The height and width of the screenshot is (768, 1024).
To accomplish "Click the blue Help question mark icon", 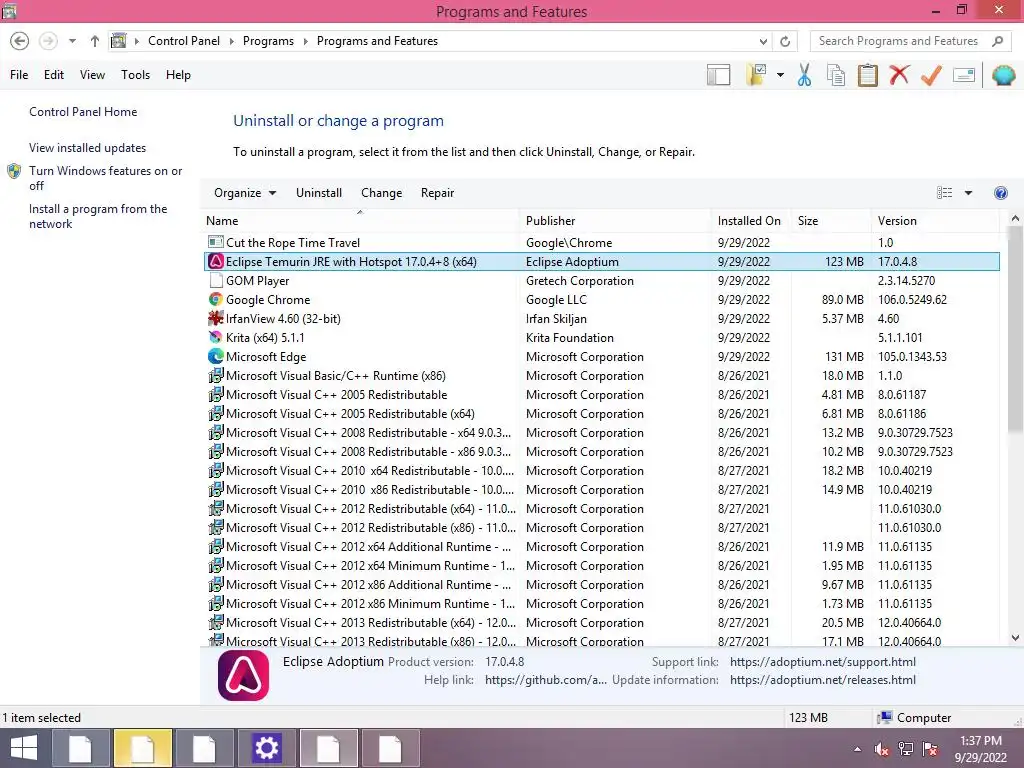I will pos(1000,193).
